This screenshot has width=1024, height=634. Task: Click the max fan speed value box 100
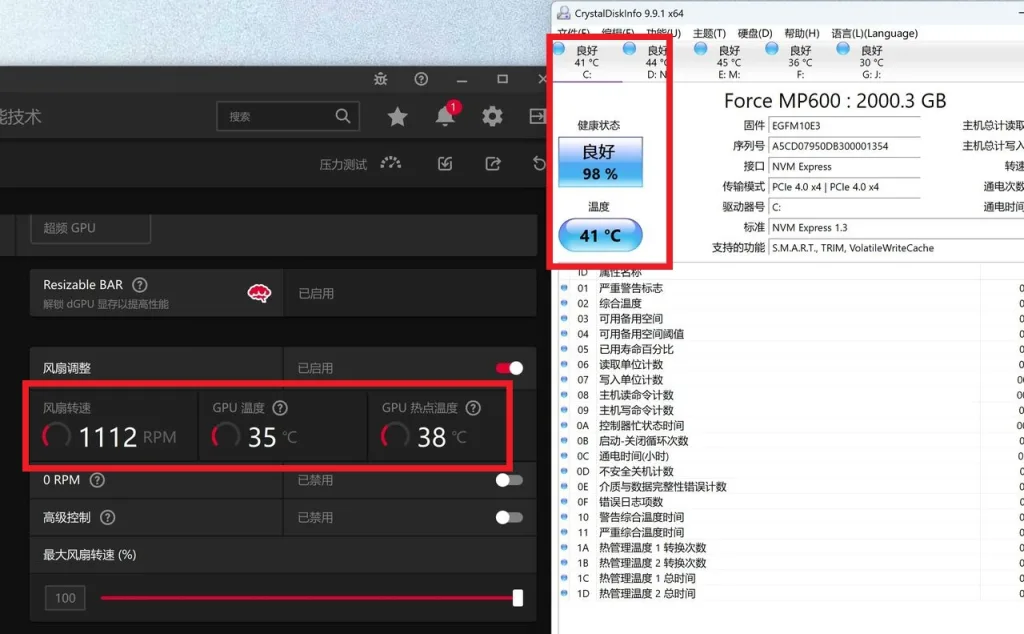[65, 598]
